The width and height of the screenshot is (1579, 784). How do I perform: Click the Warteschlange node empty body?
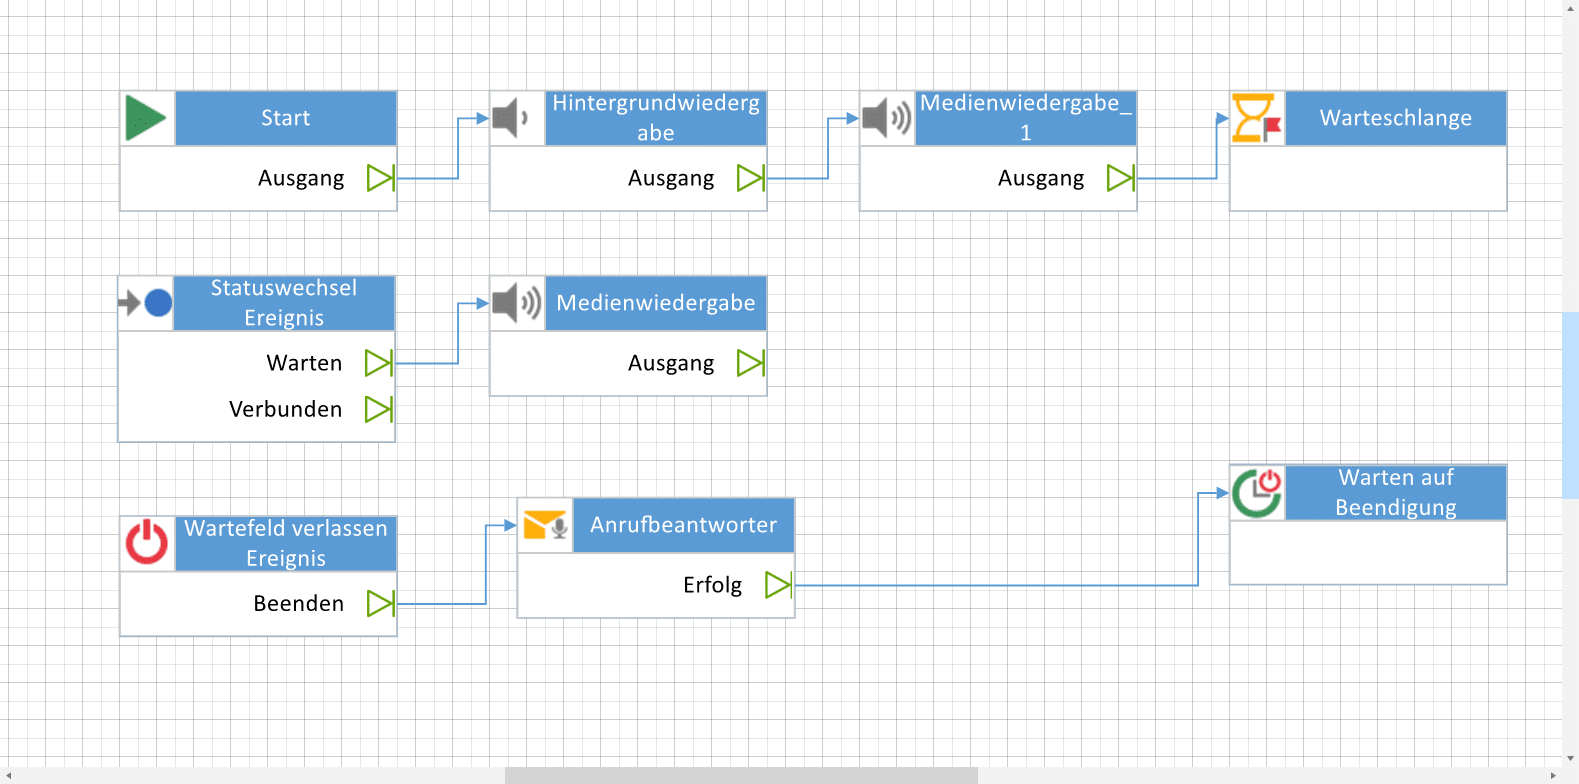coord(1368,178)
